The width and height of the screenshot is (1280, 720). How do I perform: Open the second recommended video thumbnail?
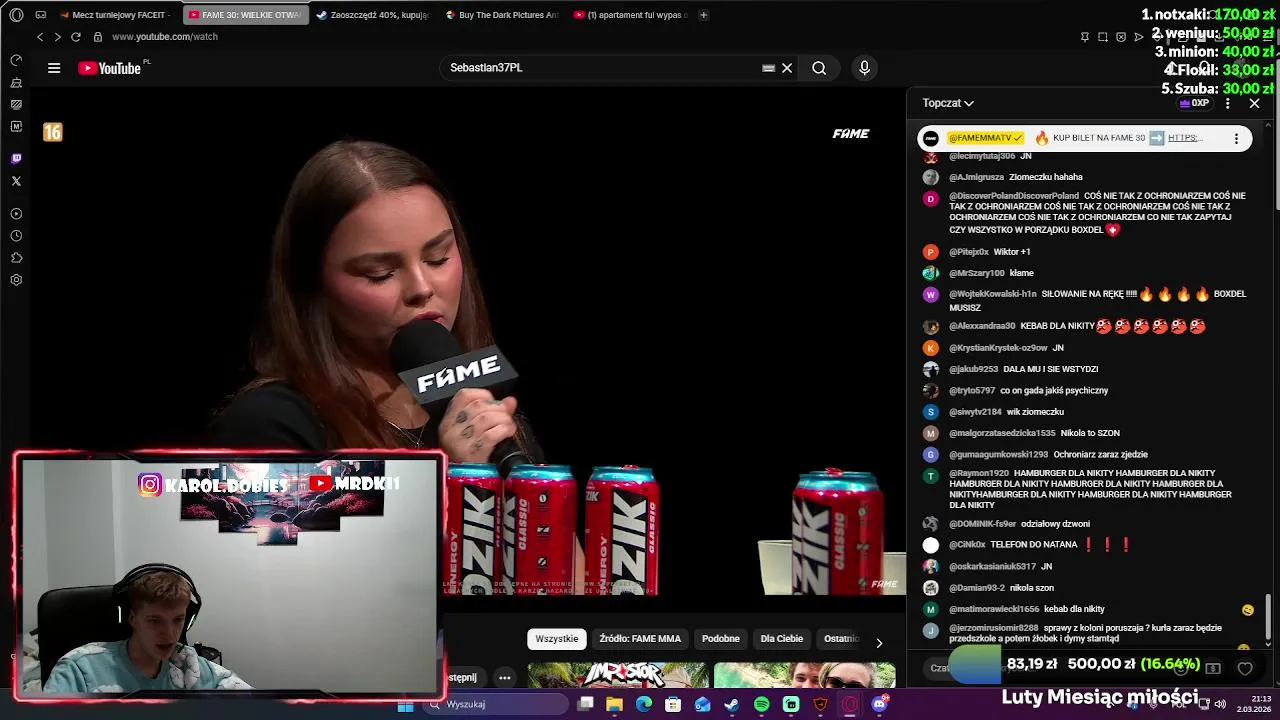805,675
